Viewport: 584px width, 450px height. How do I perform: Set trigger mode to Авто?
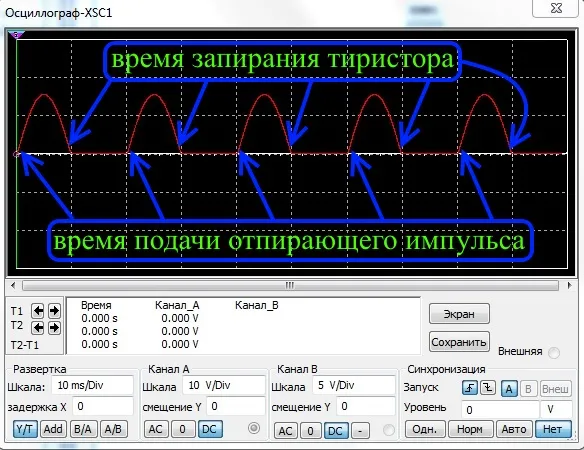pos(514,430)
